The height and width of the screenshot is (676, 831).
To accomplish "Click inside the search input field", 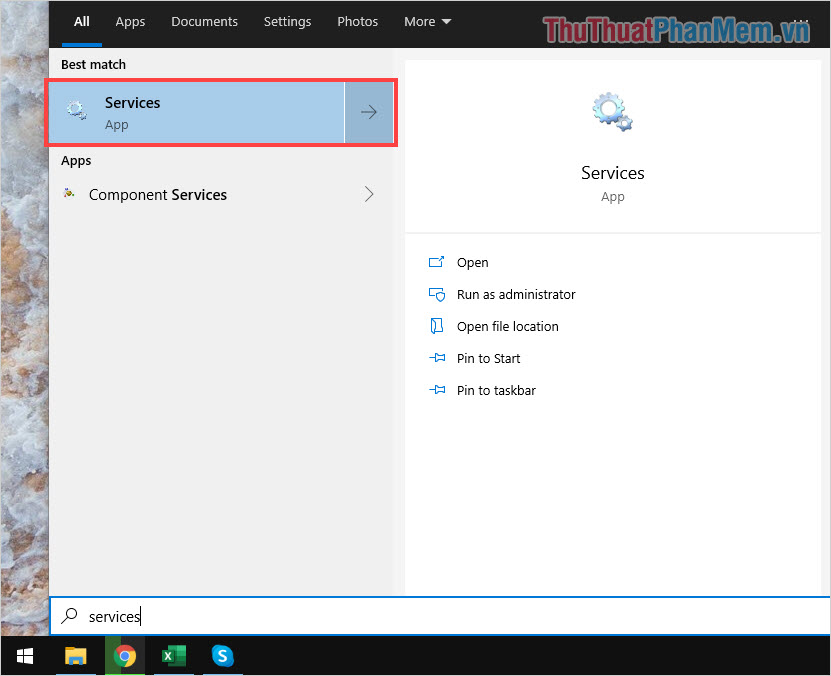I will click(300, 616).
